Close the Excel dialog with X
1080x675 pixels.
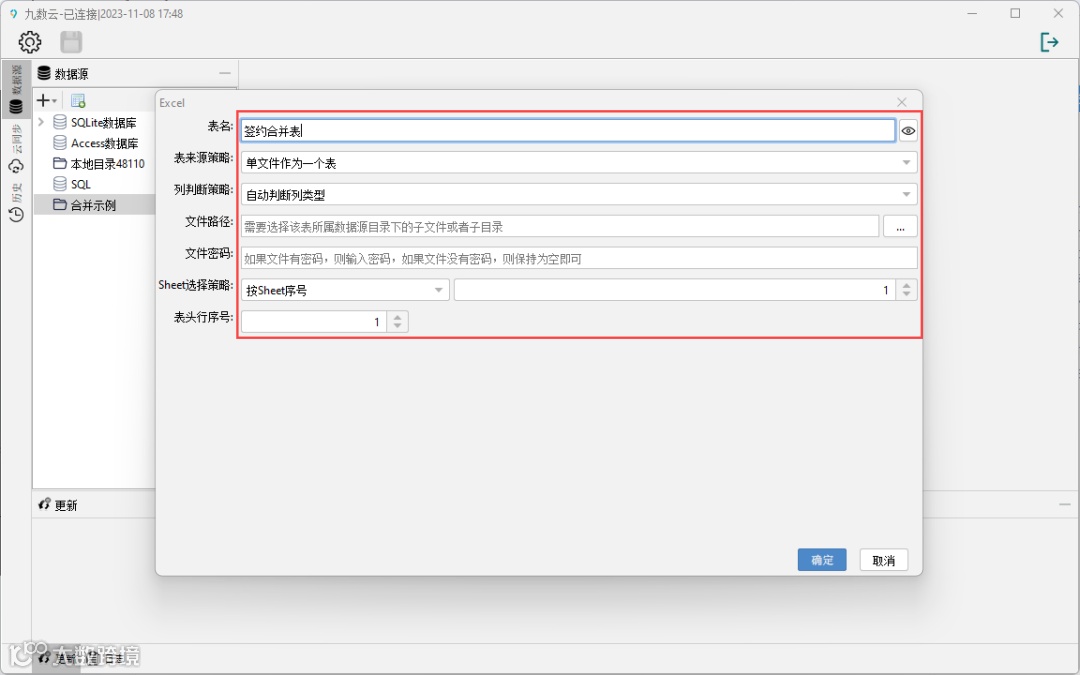pos(902,102)
